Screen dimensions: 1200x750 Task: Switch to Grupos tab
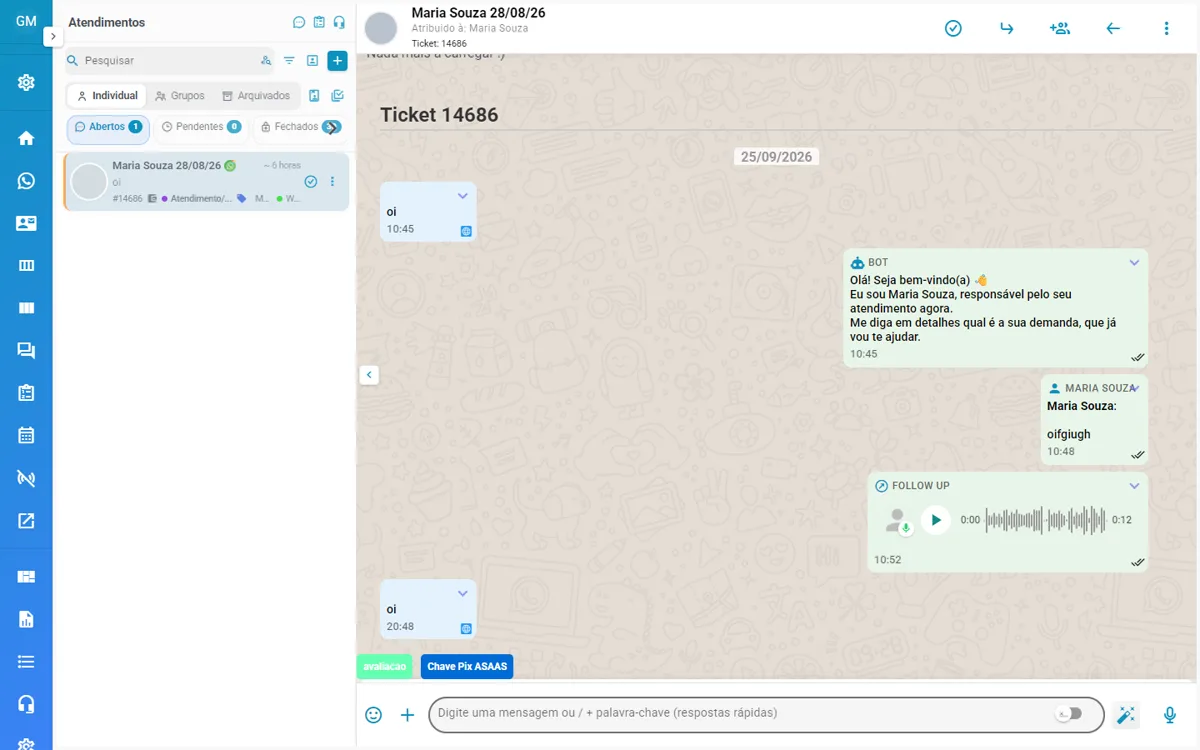(180, 96)
